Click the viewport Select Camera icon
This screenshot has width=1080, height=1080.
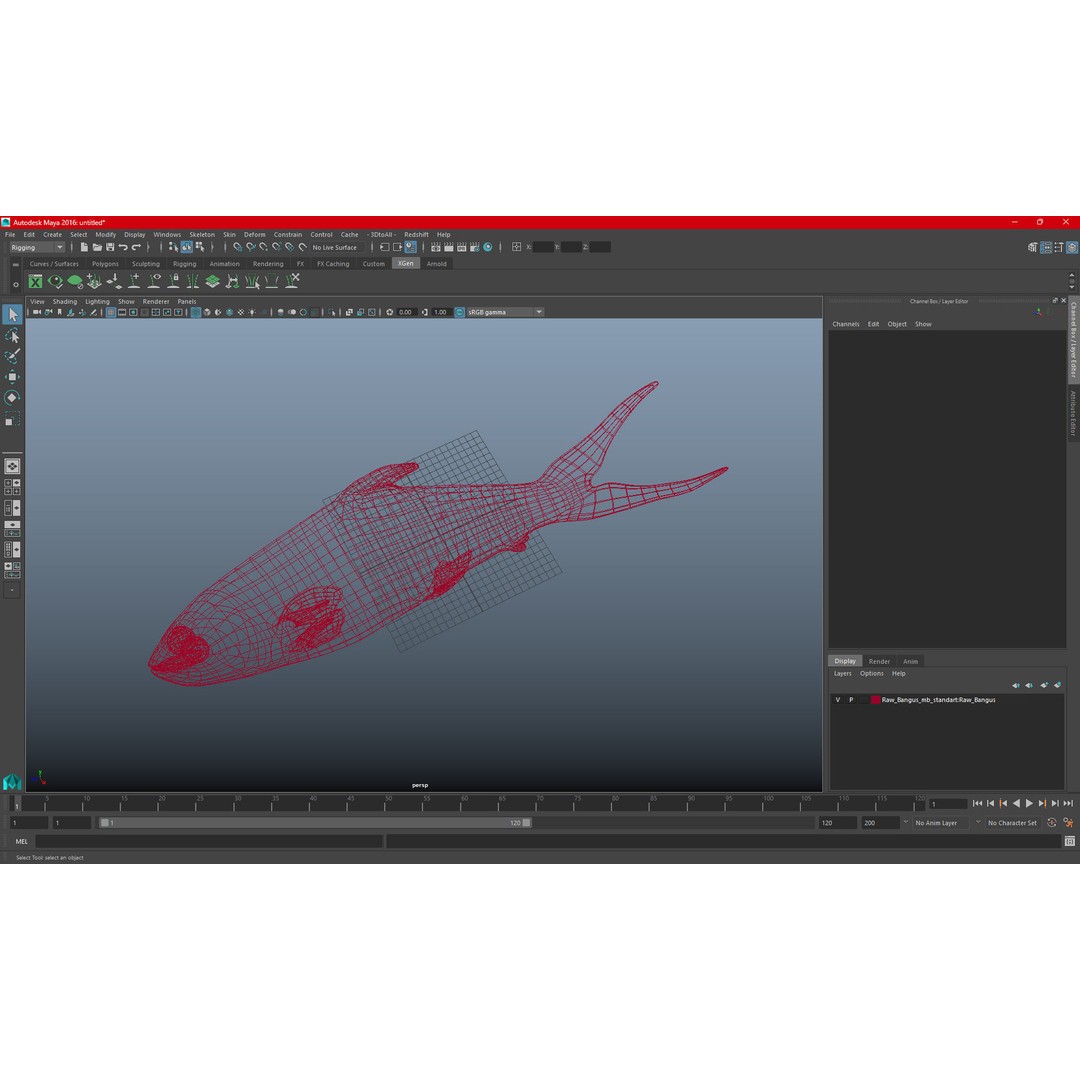point(37,313)
